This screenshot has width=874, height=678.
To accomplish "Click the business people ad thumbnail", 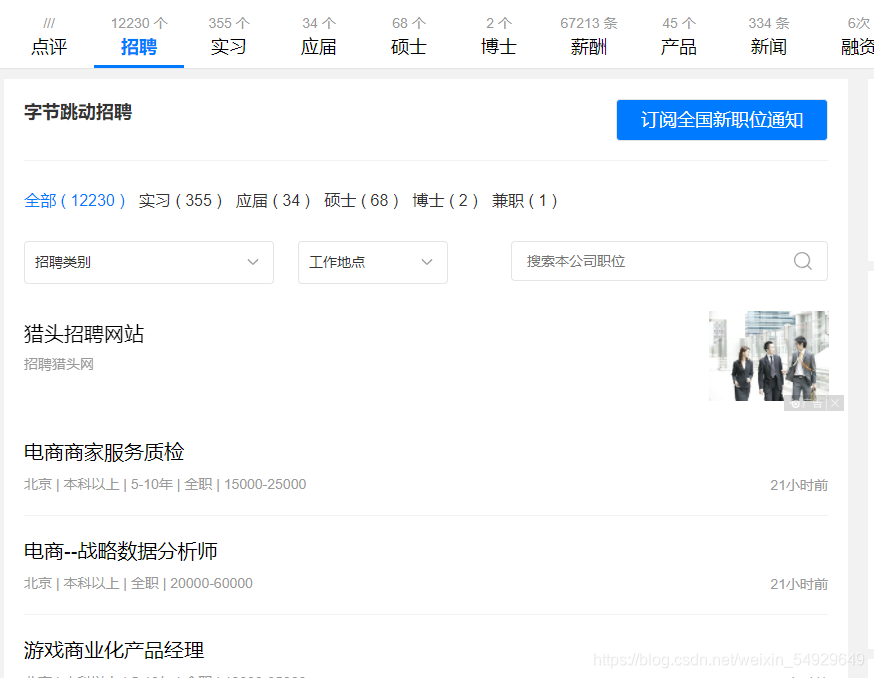I will (x=769, y=356).
